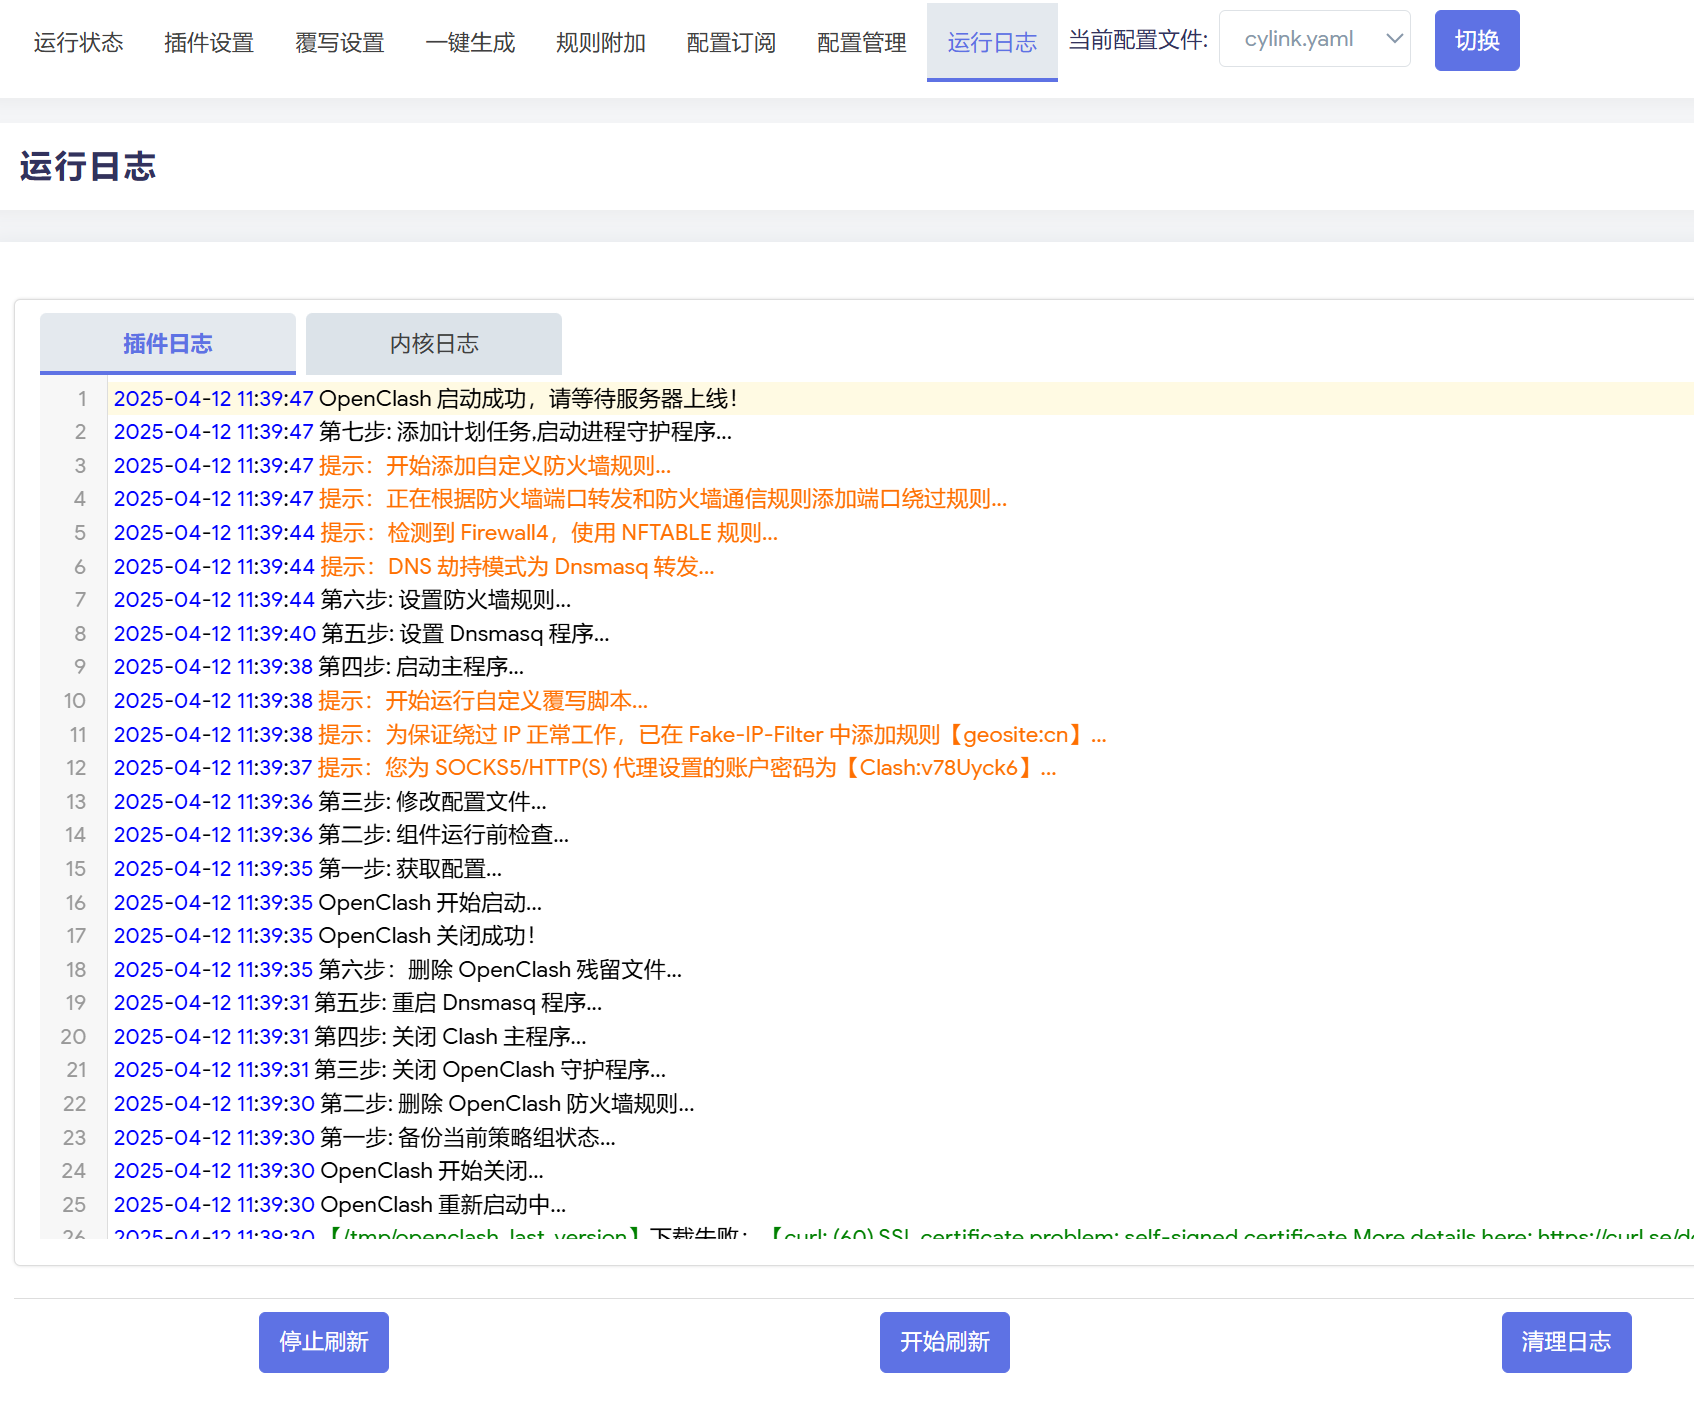This screenshot has width=1694, height=1411.
Task: Open the 运行状态 tab
Action: 78,42
